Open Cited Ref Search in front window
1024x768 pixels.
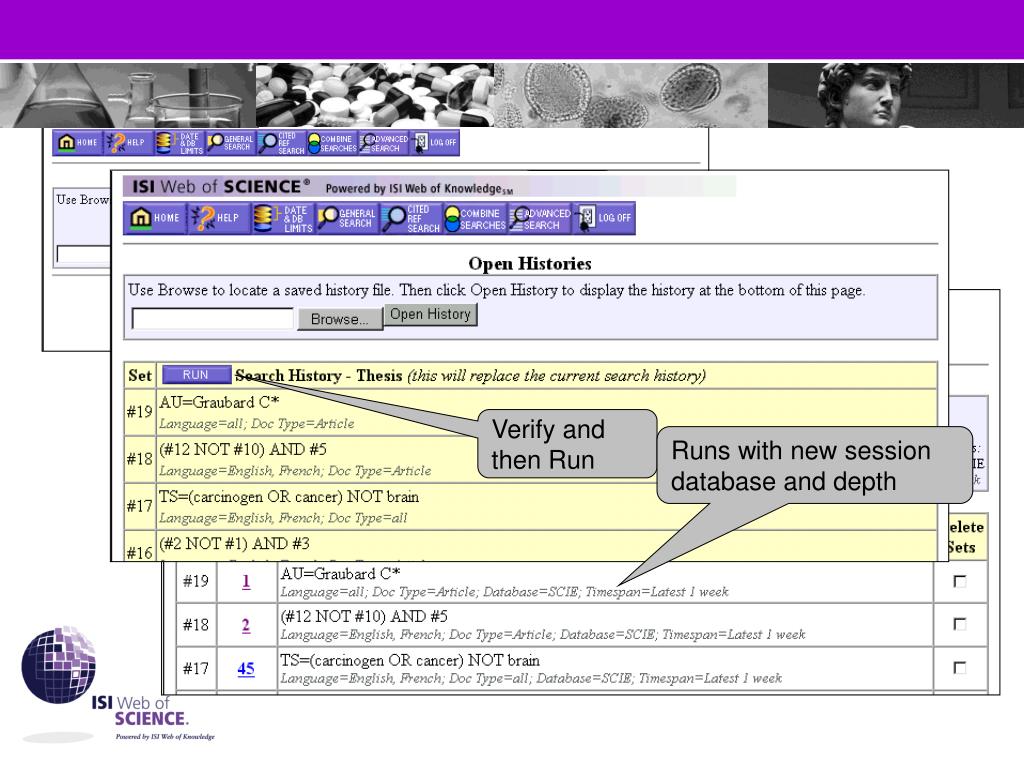tap(411, 218)
